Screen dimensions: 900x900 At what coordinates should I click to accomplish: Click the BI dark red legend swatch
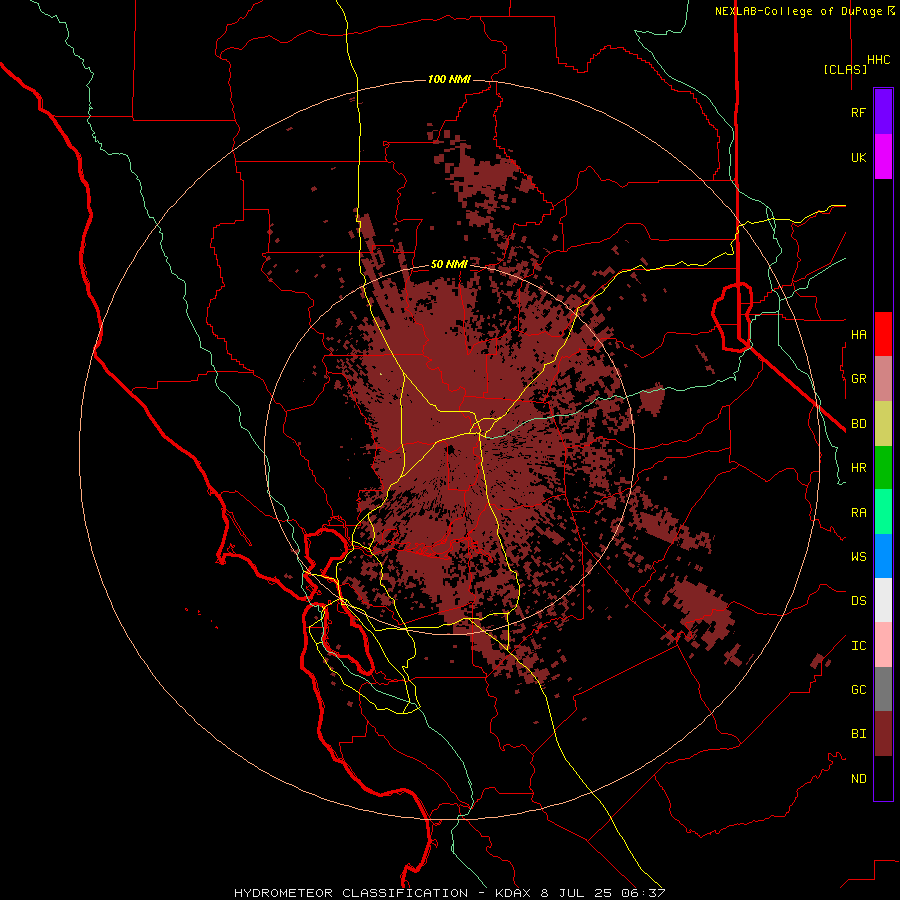[x=883, y=734]
